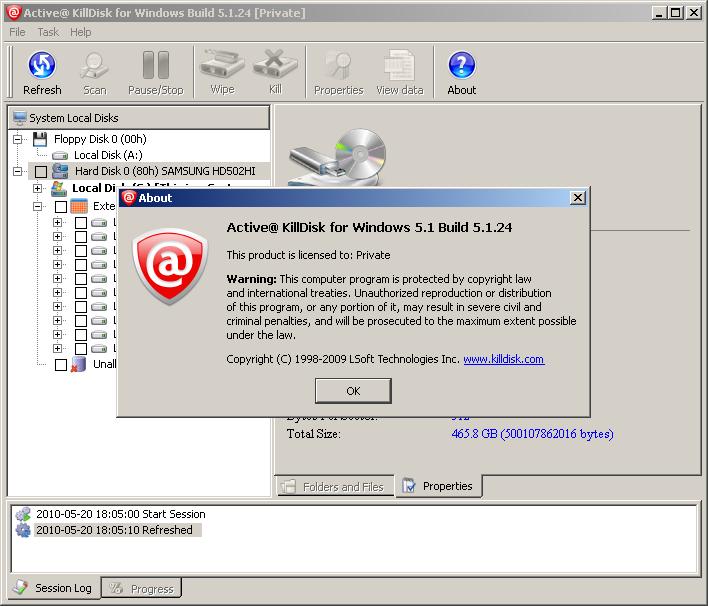Check the Hard Disk 0 SAMSUNG checkbox
The image size is (708, 606).
tap(41, 172)
